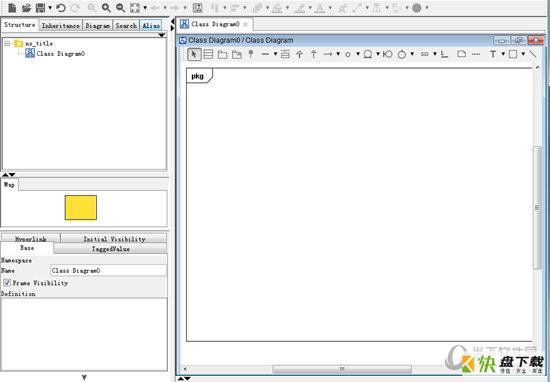Open the Interface tool dropdown arrow
Viewport: 550px width, 382px height.
(x=358, y=54)
